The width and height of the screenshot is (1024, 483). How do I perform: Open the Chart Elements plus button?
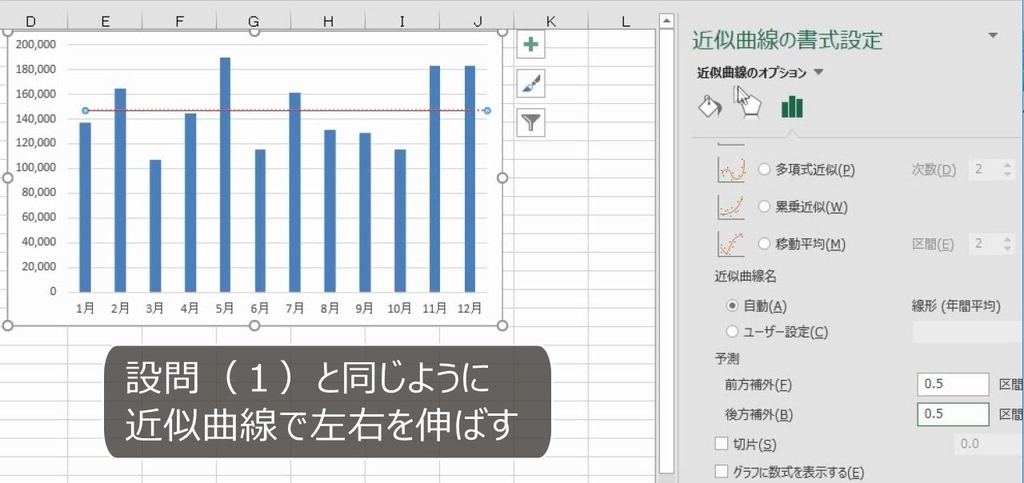(531, 44)
